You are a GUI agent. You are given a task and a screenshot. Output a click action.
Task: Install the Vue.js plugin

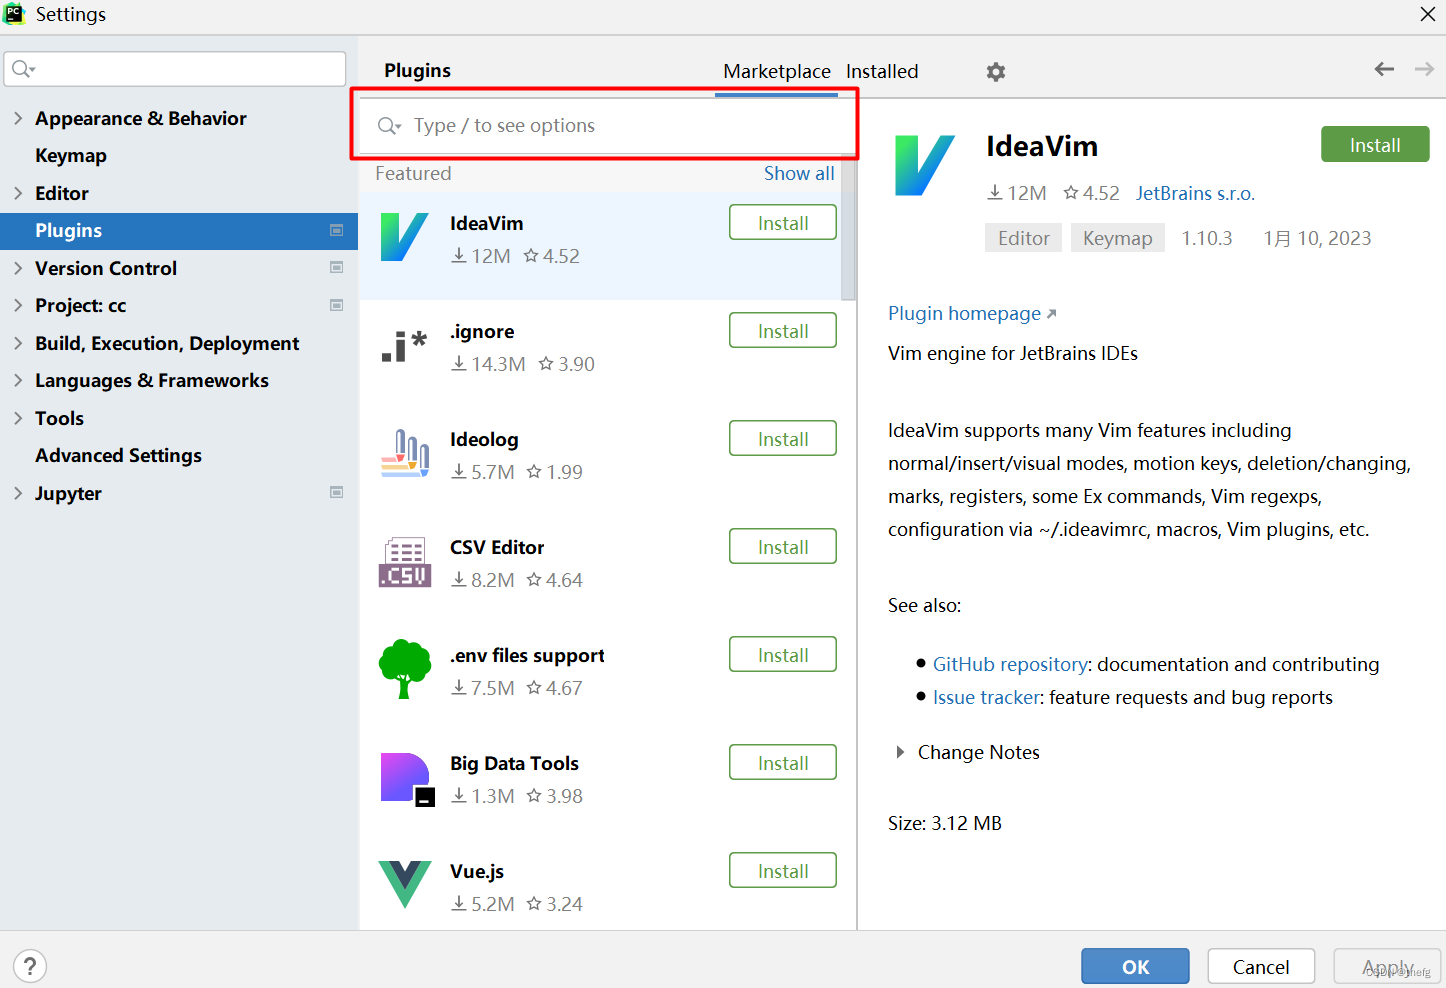click(x=783, y=871)
